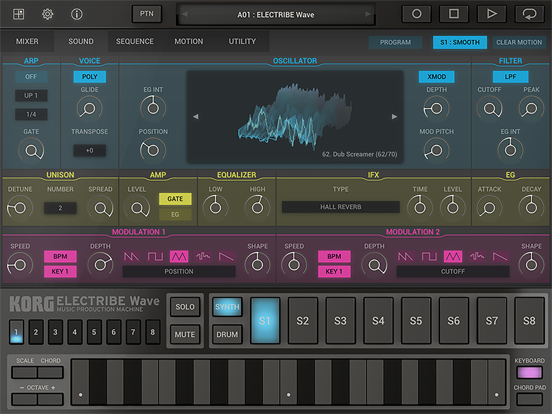Go to next pattern arrow
Image resolution: width=552 pixels, height=414 pixels.
[x=368, y=14]
